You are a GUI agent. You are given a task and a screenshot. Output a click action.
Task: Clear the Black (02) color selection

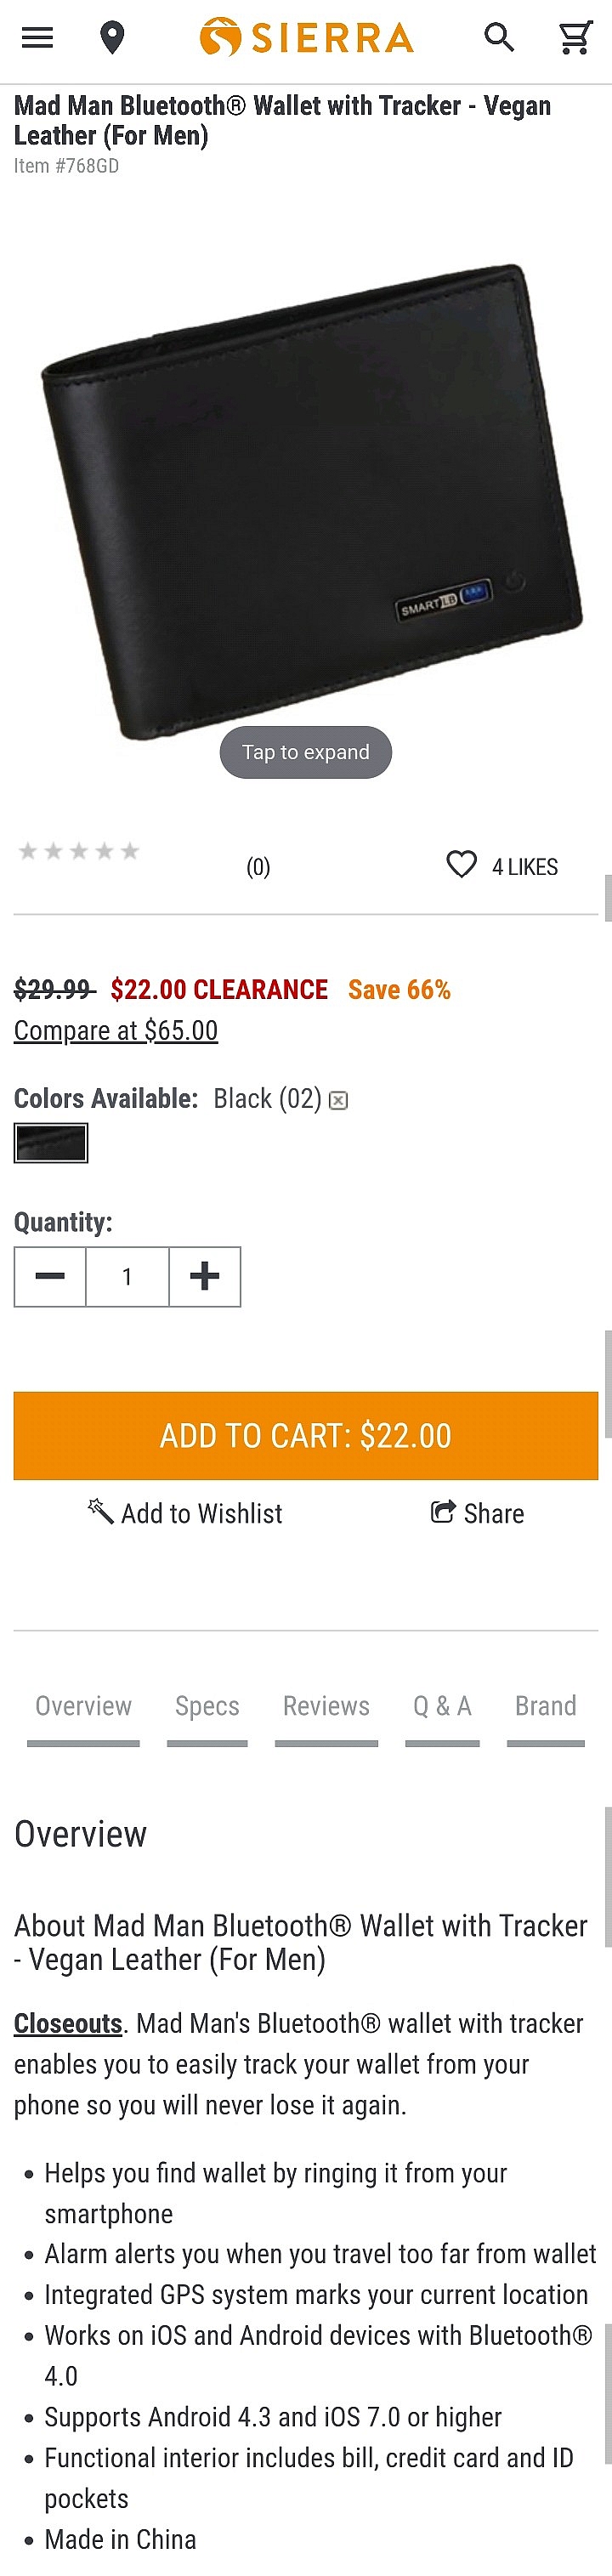pyautogui.click(x=339, y=1101)
